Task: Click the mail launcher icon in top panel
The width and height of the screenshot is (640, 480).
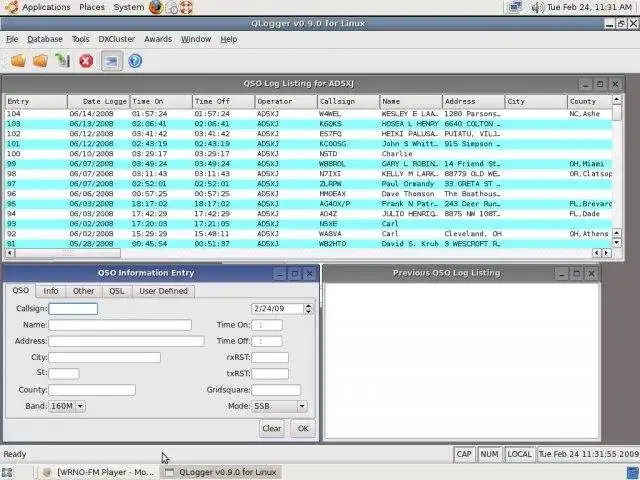Action: click(171, 7)
